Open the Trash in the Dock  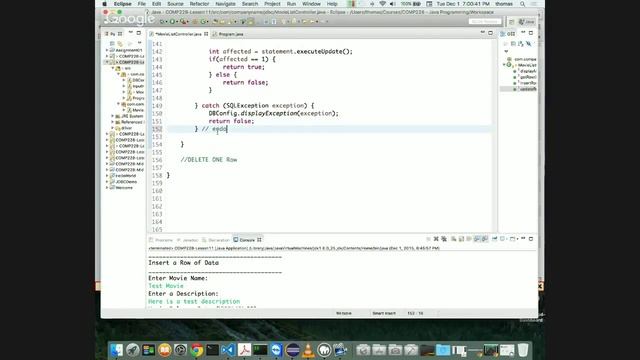523,350
